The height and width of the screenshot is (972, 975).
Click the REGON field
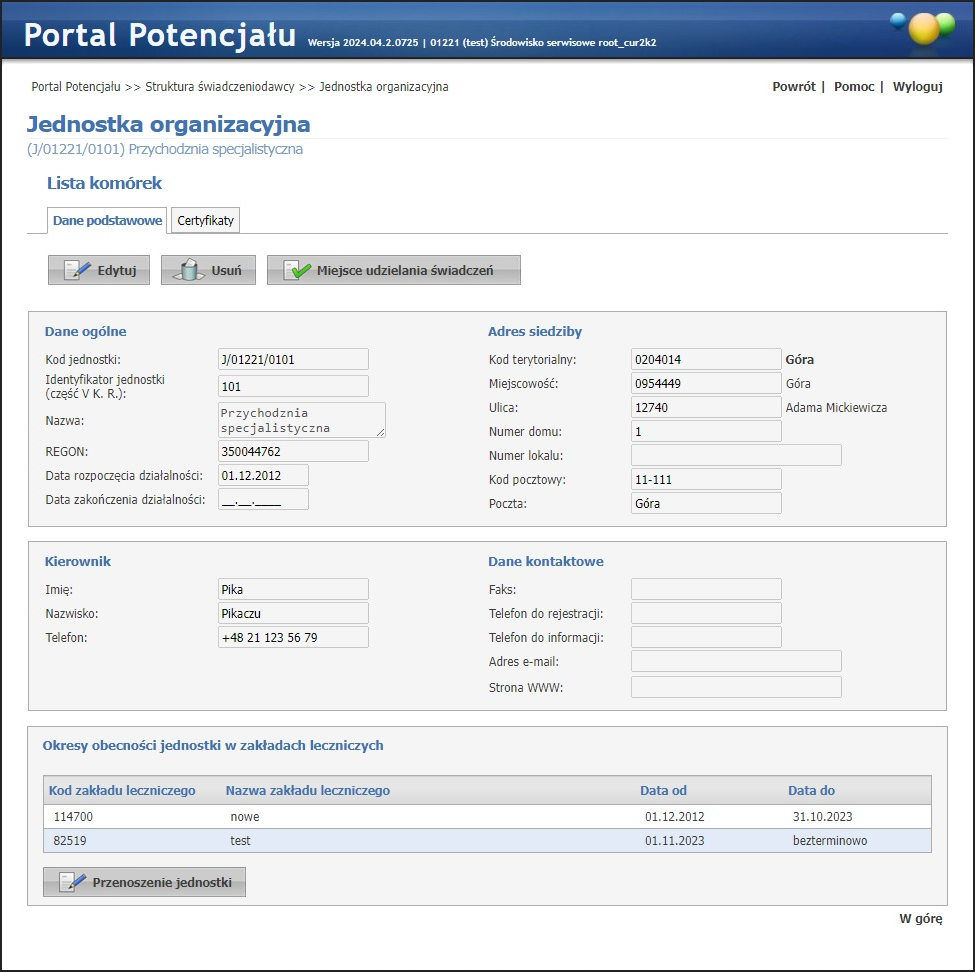[x=293, y=451]
